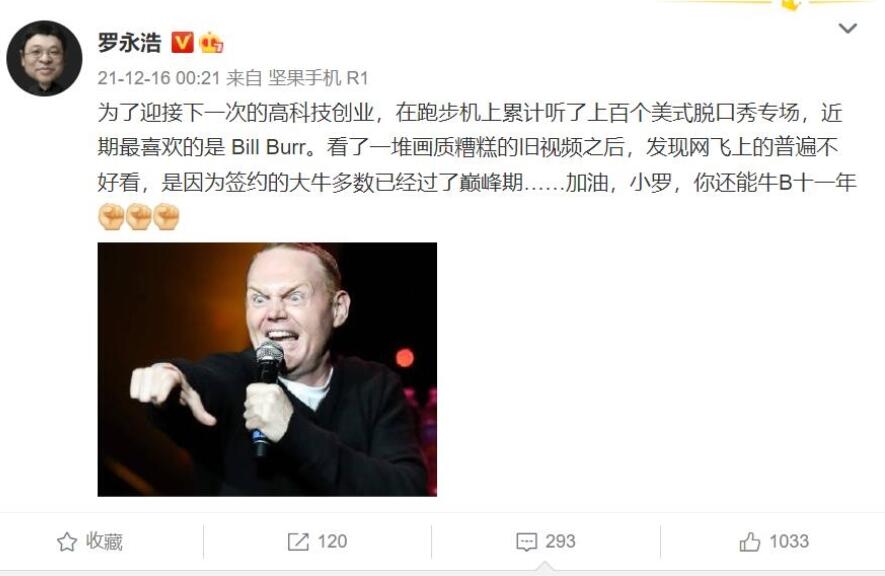Click the crown membership badge icon
885x576 pixels.
point(211,42)
